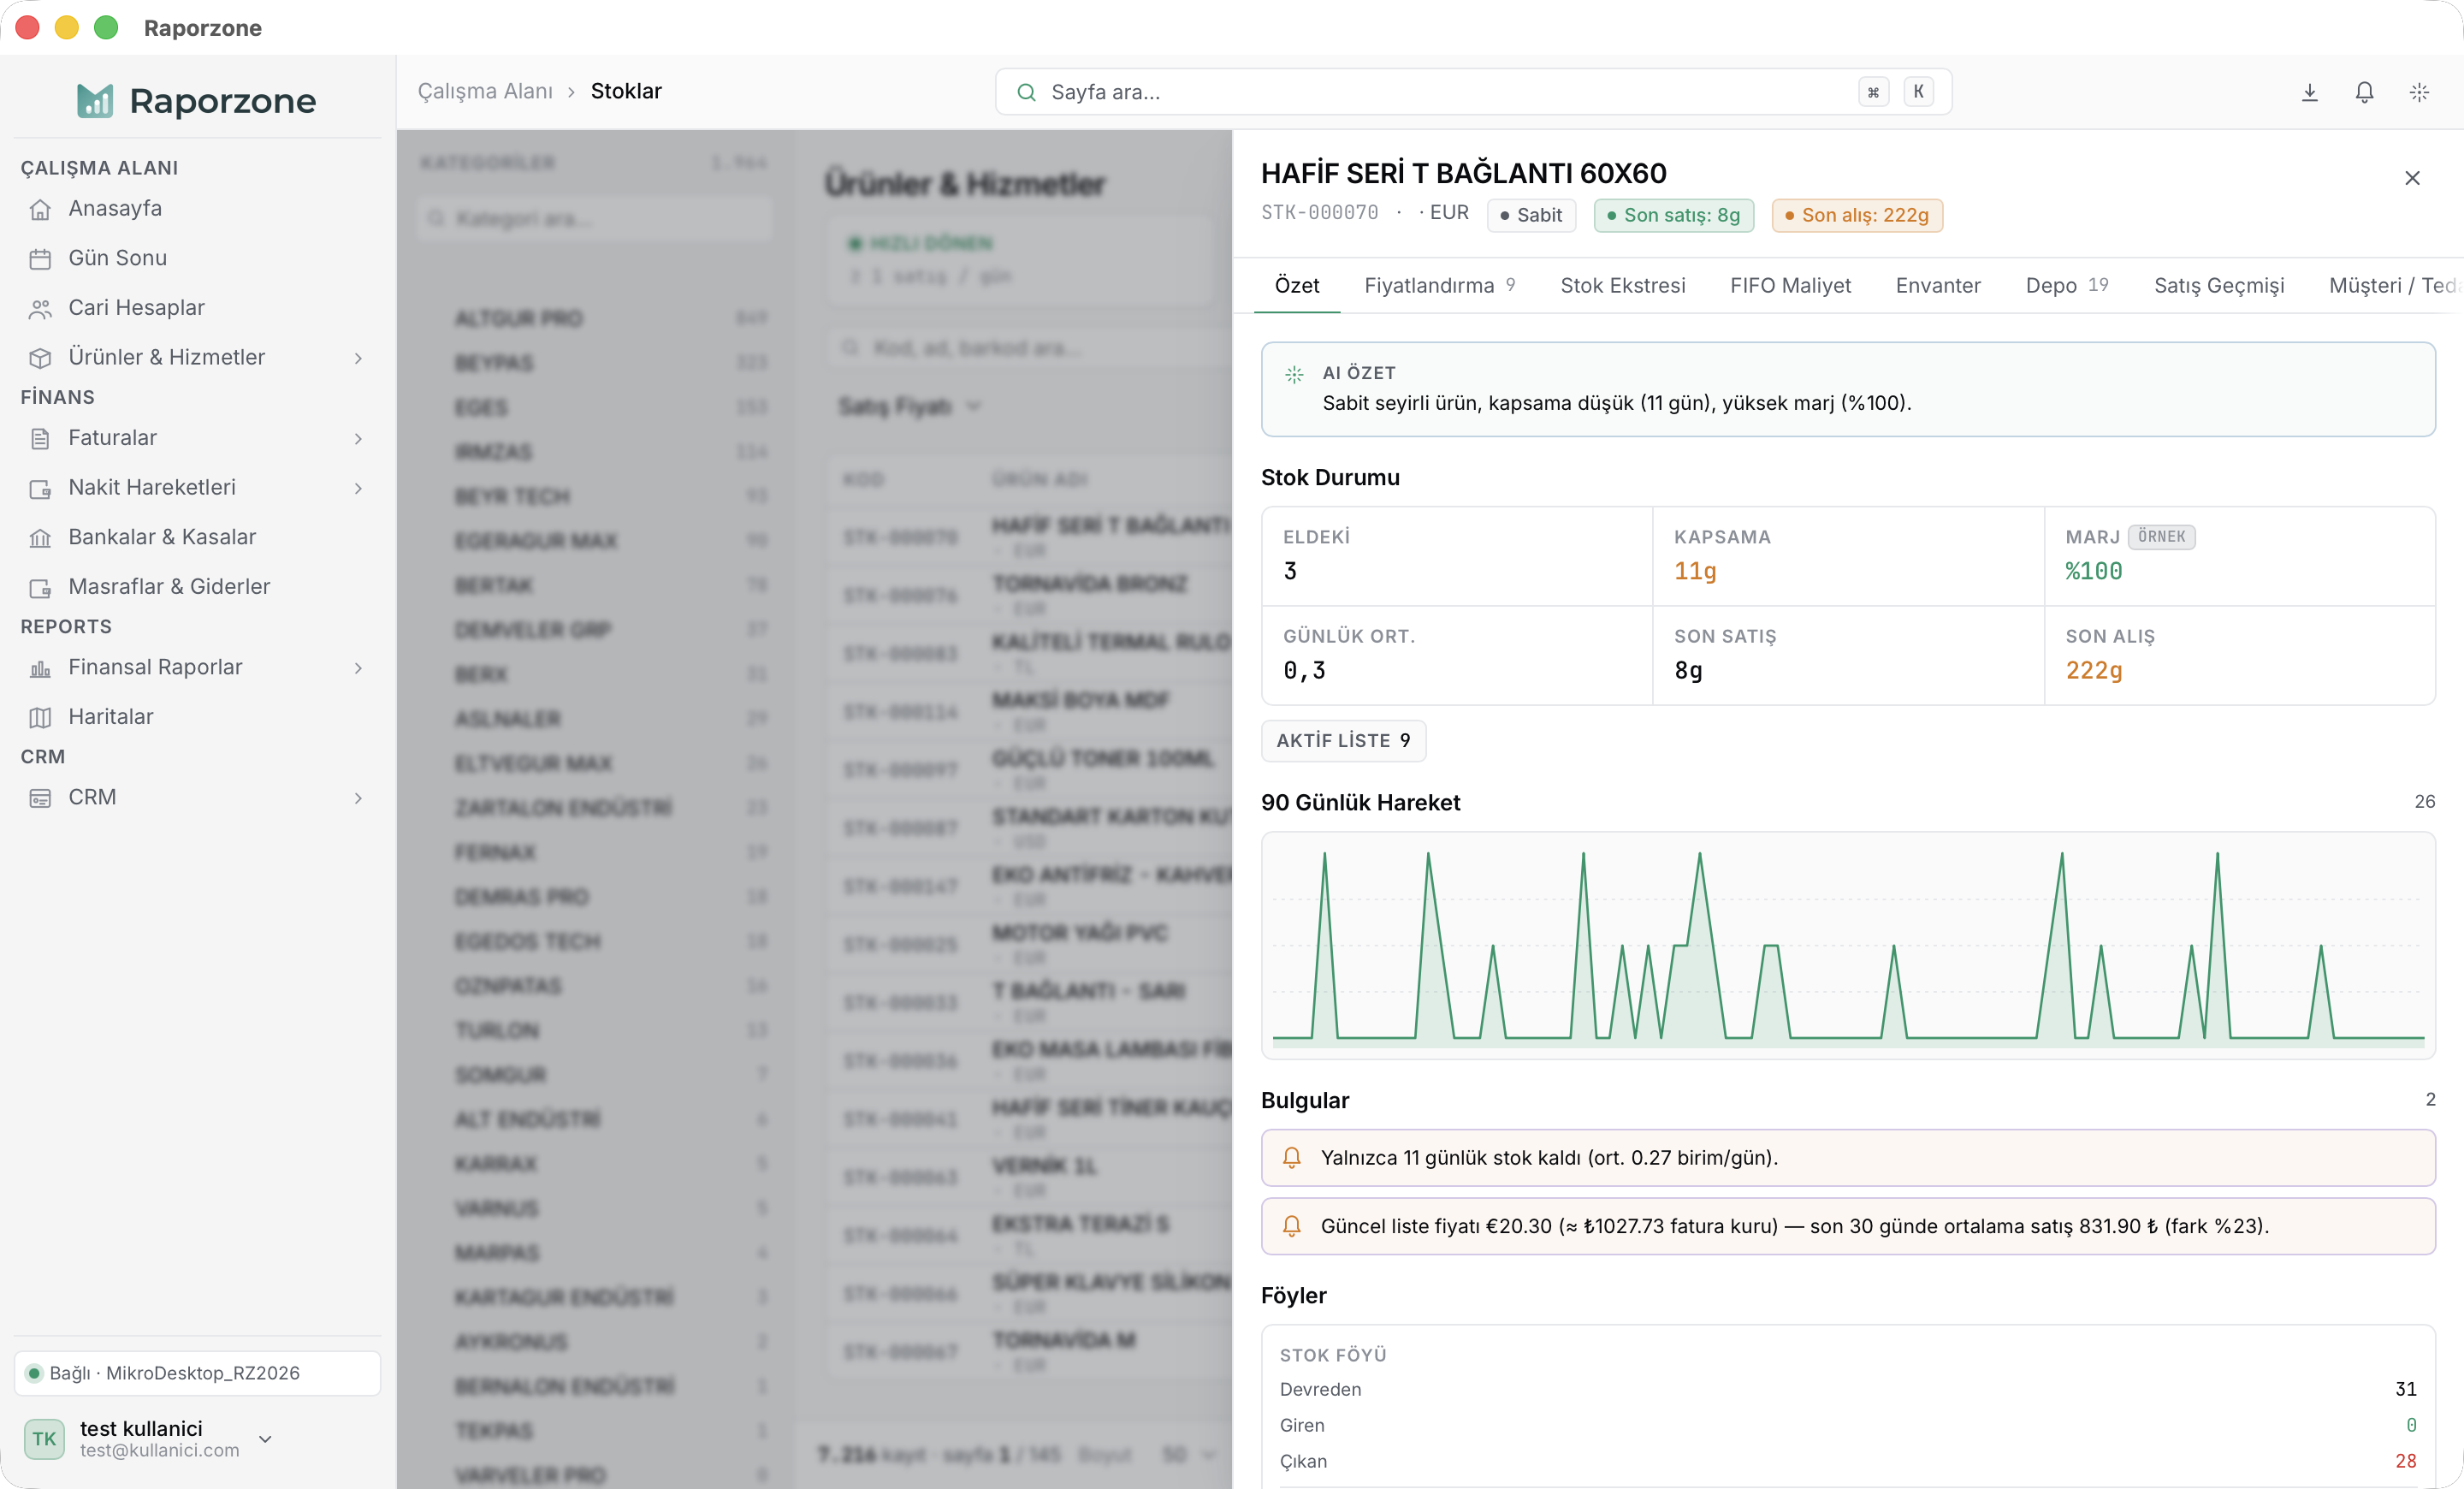Click the Command K shortcut hint

click(x=1896, y=92)
